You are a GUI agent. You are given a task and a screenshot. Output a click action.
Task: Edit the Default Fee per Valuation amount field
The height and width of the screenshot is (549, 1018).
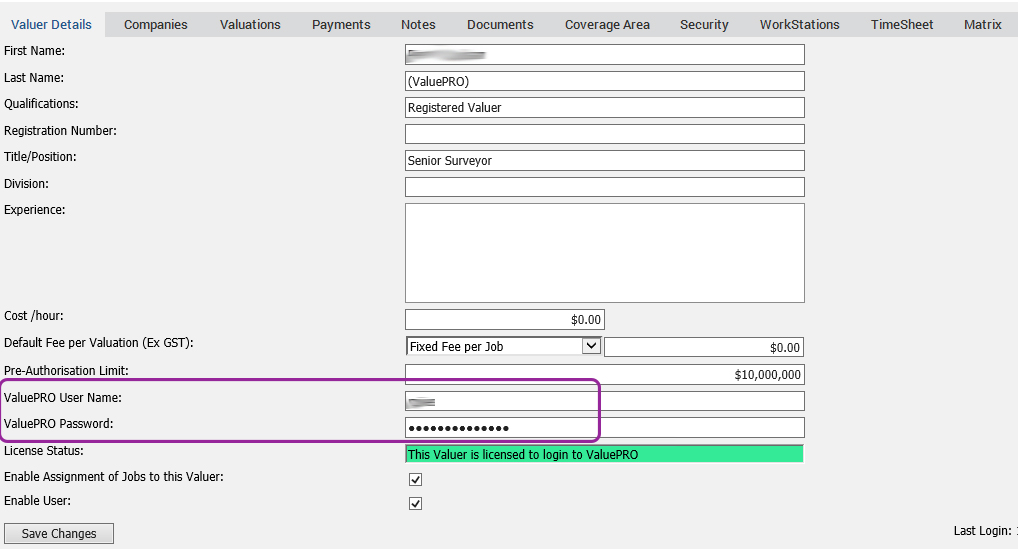tap(704, 347)
